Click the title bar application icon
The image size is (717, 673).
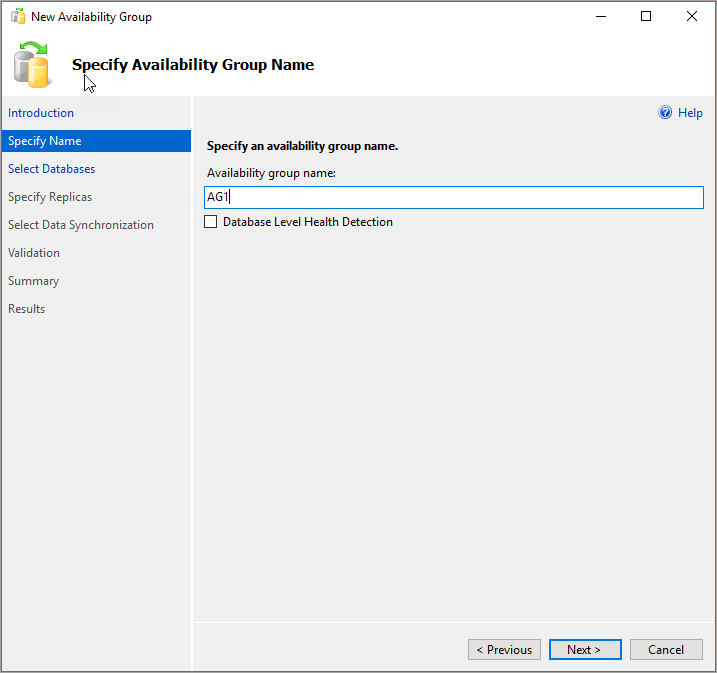click(18, 16)
